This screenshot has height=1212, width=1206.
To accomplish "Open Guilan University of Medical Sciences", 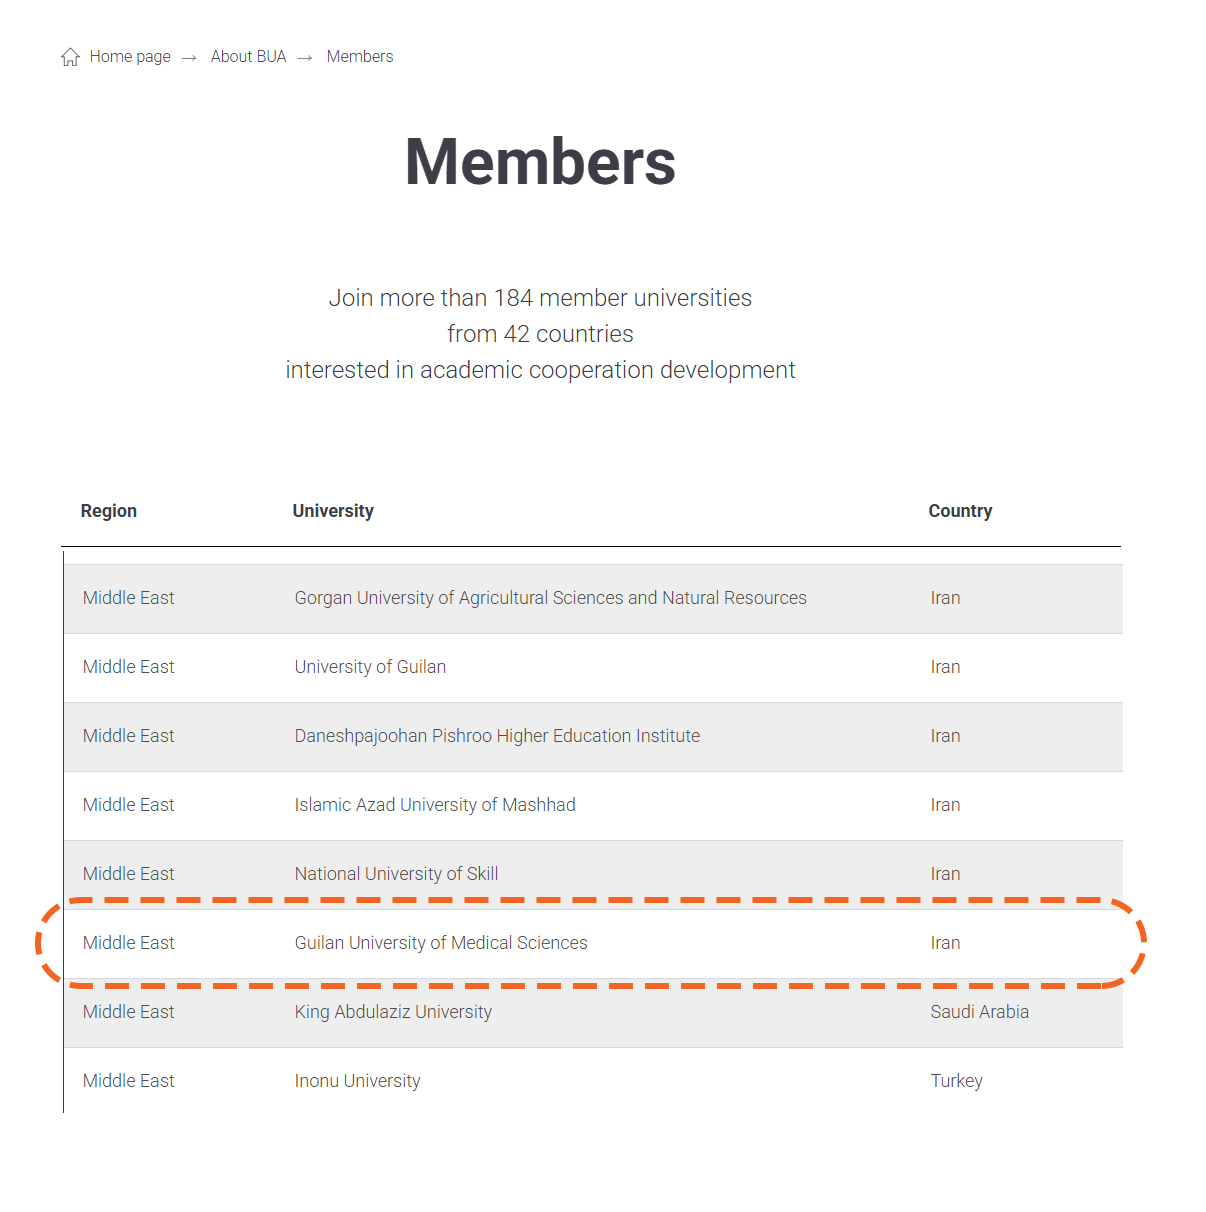I will 441,943.
